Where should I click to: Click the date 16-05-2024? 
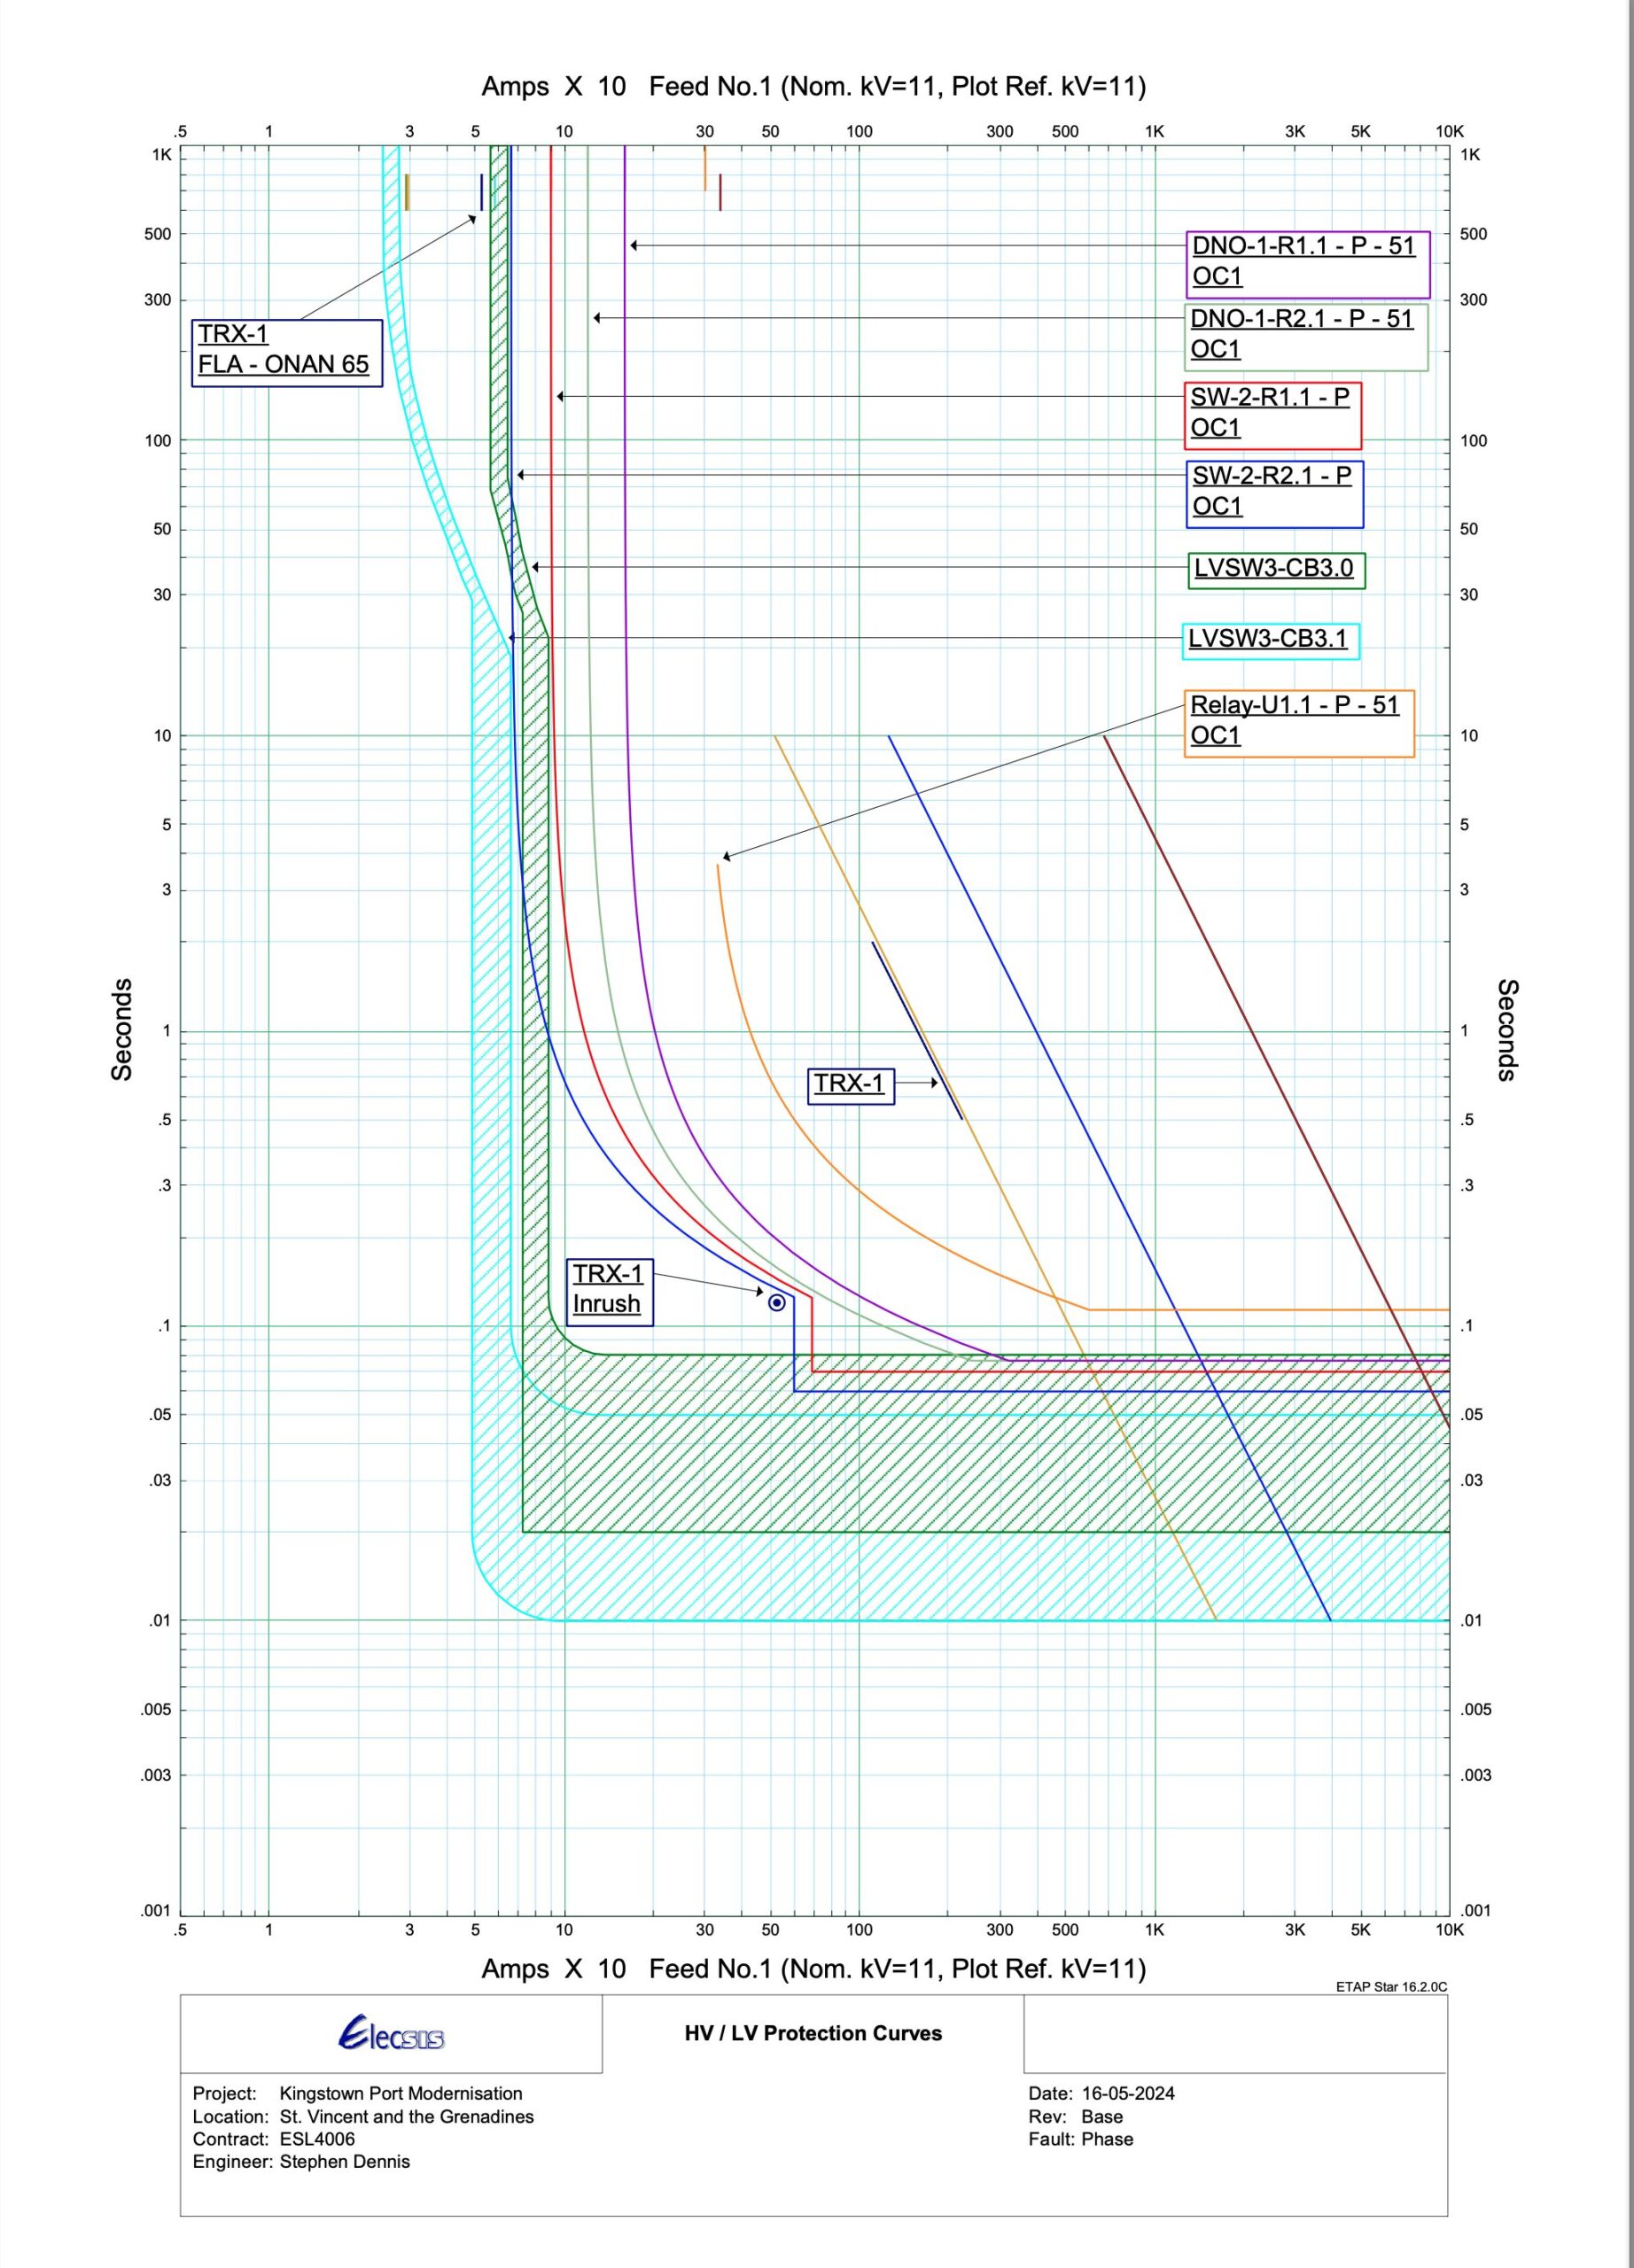point(1128,2094)
